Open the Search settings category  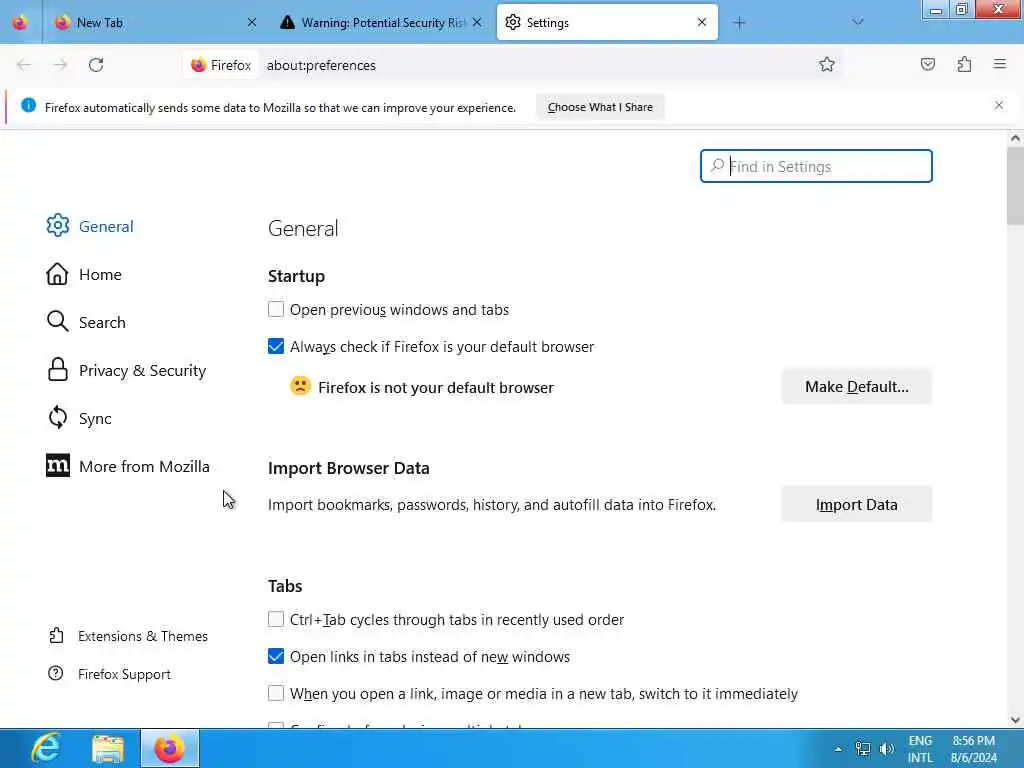[86, 322]
